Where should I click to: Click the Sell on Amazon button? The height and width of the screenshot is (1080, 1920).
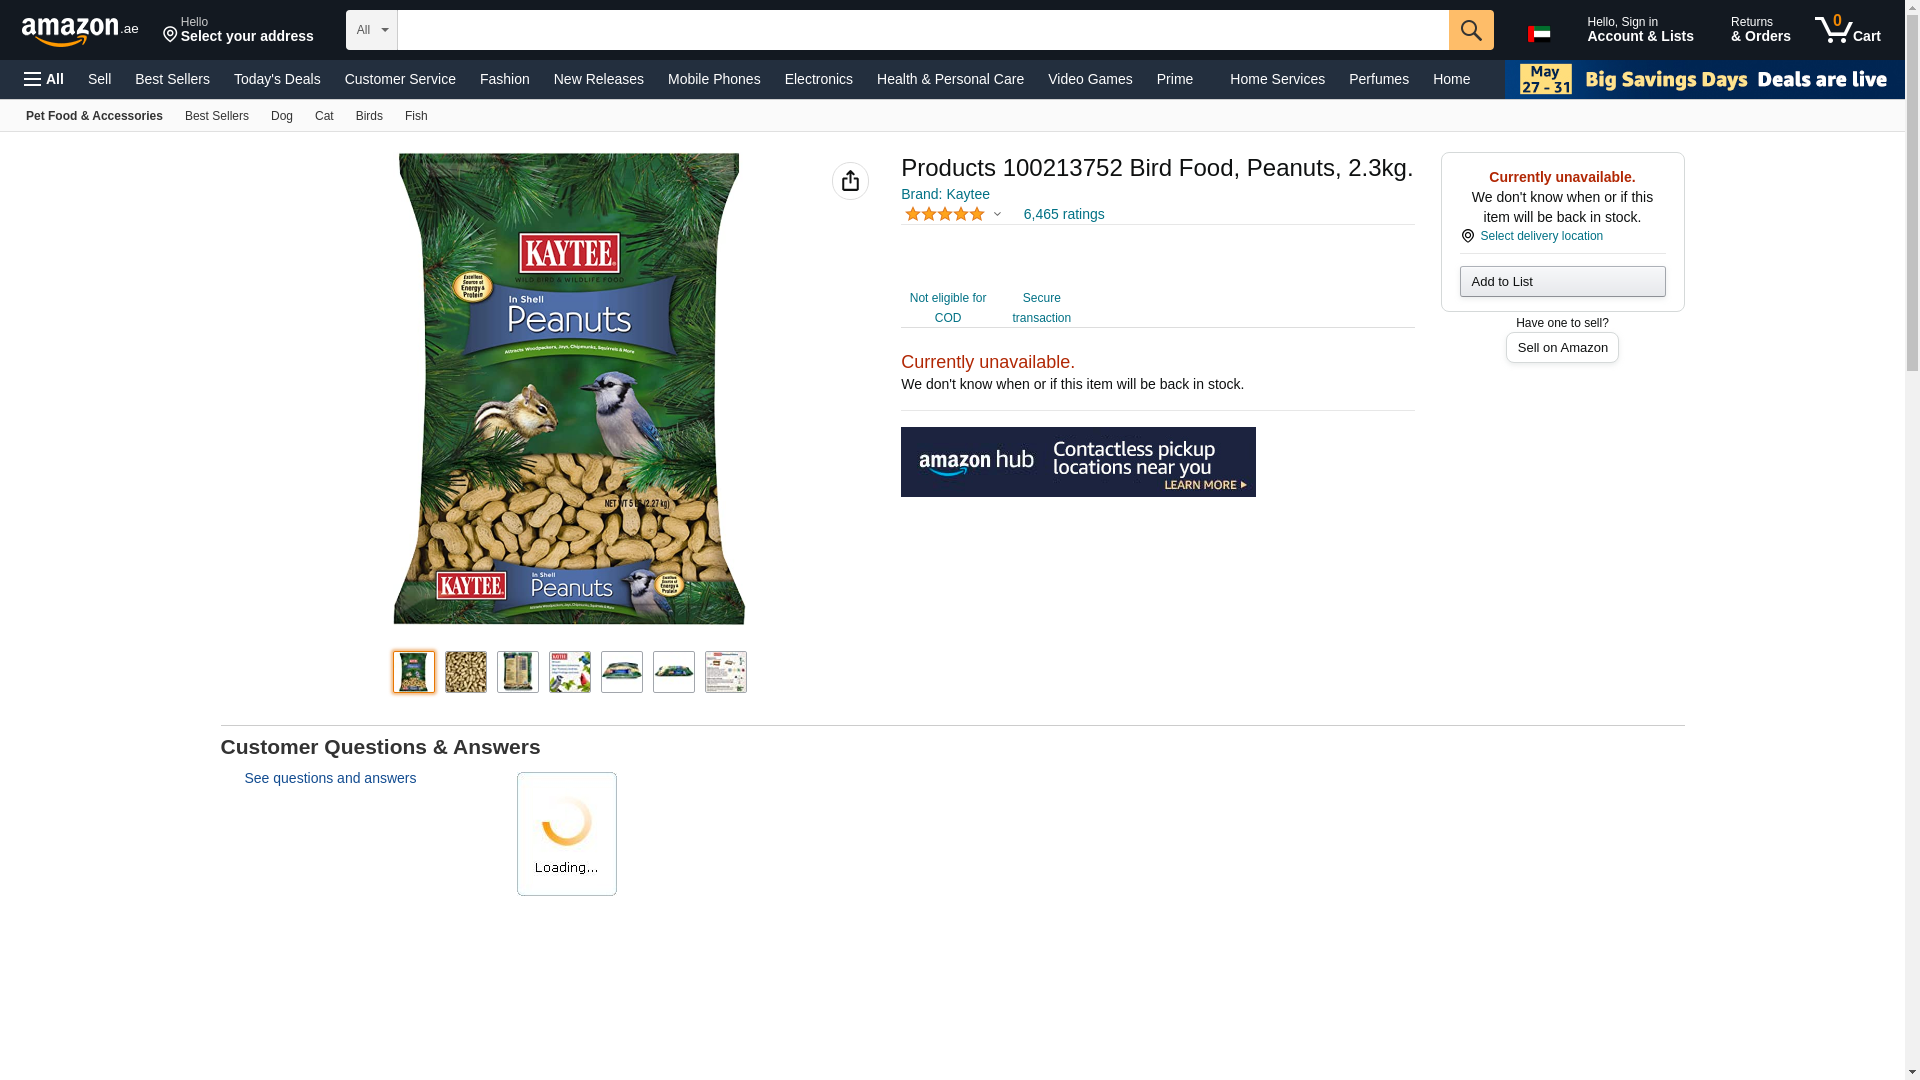pyautogui.click(x=1562, y=347)
